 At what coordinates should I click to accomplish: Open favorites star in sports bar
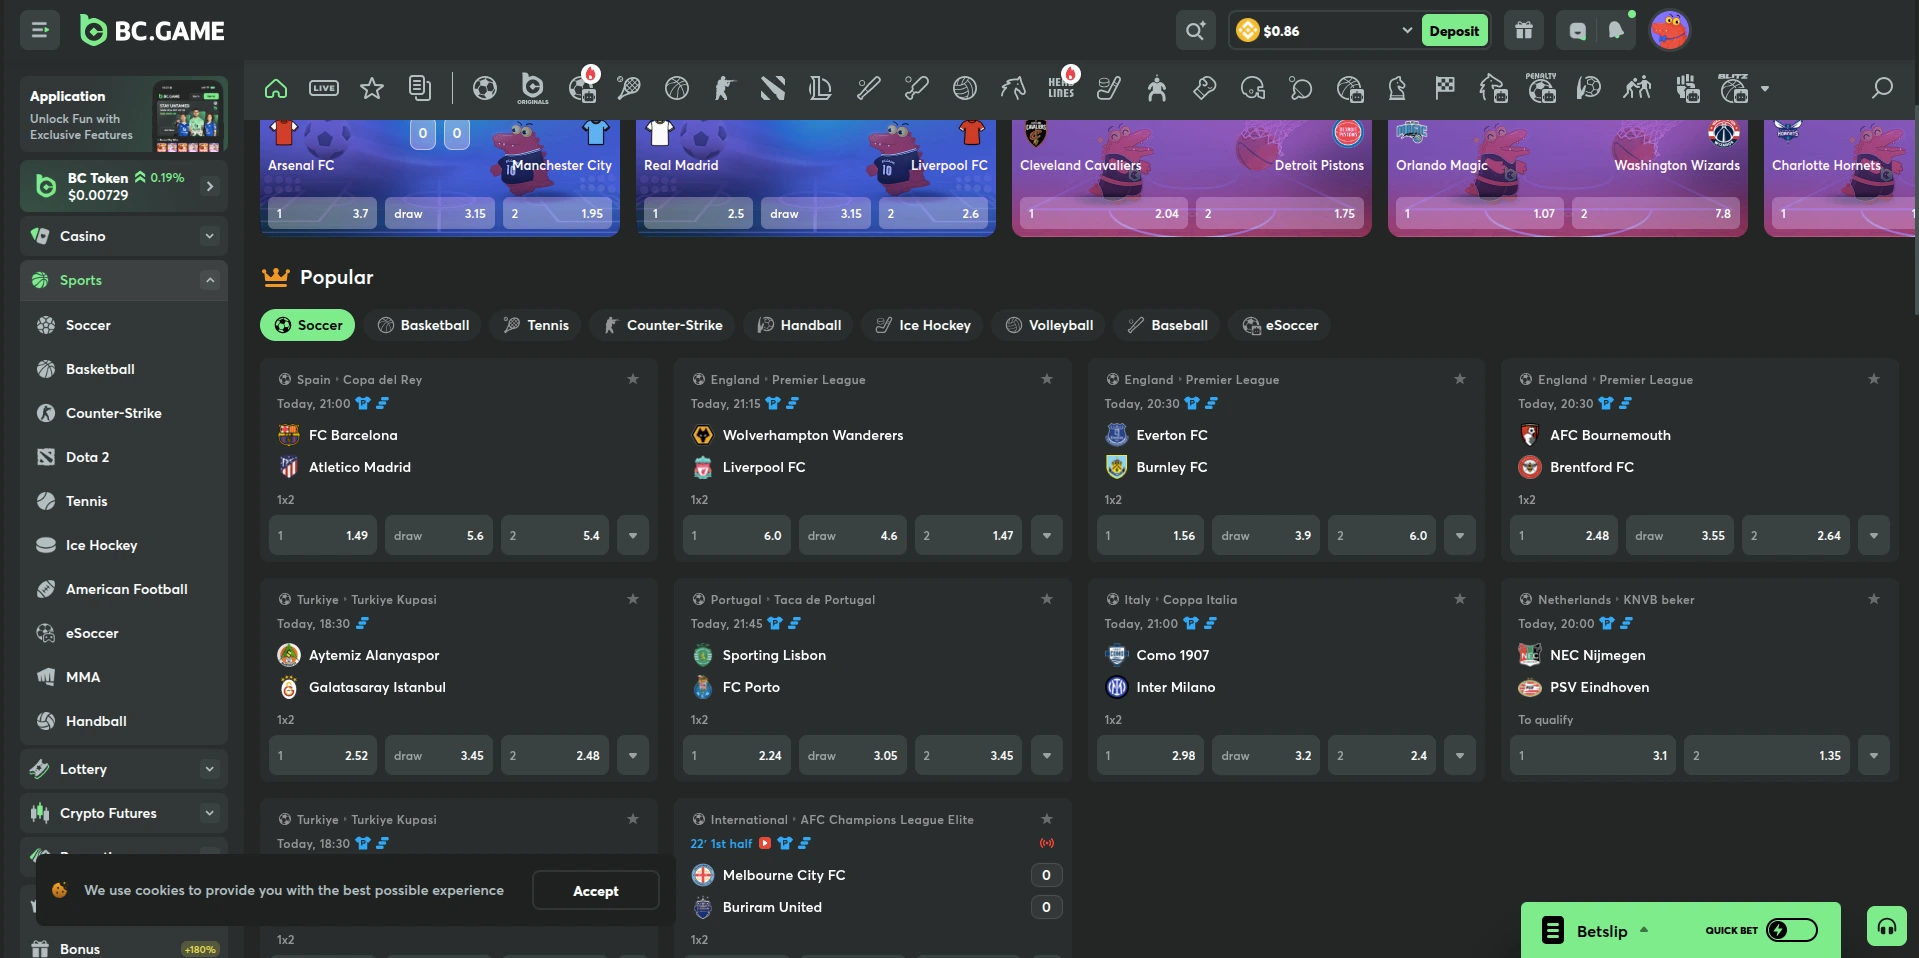click(372, 88)
